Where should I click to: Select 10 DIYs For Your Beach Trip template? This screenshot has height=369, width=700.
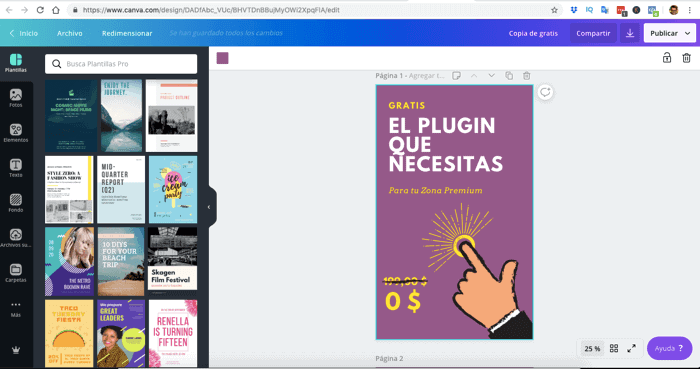[121, 261]
